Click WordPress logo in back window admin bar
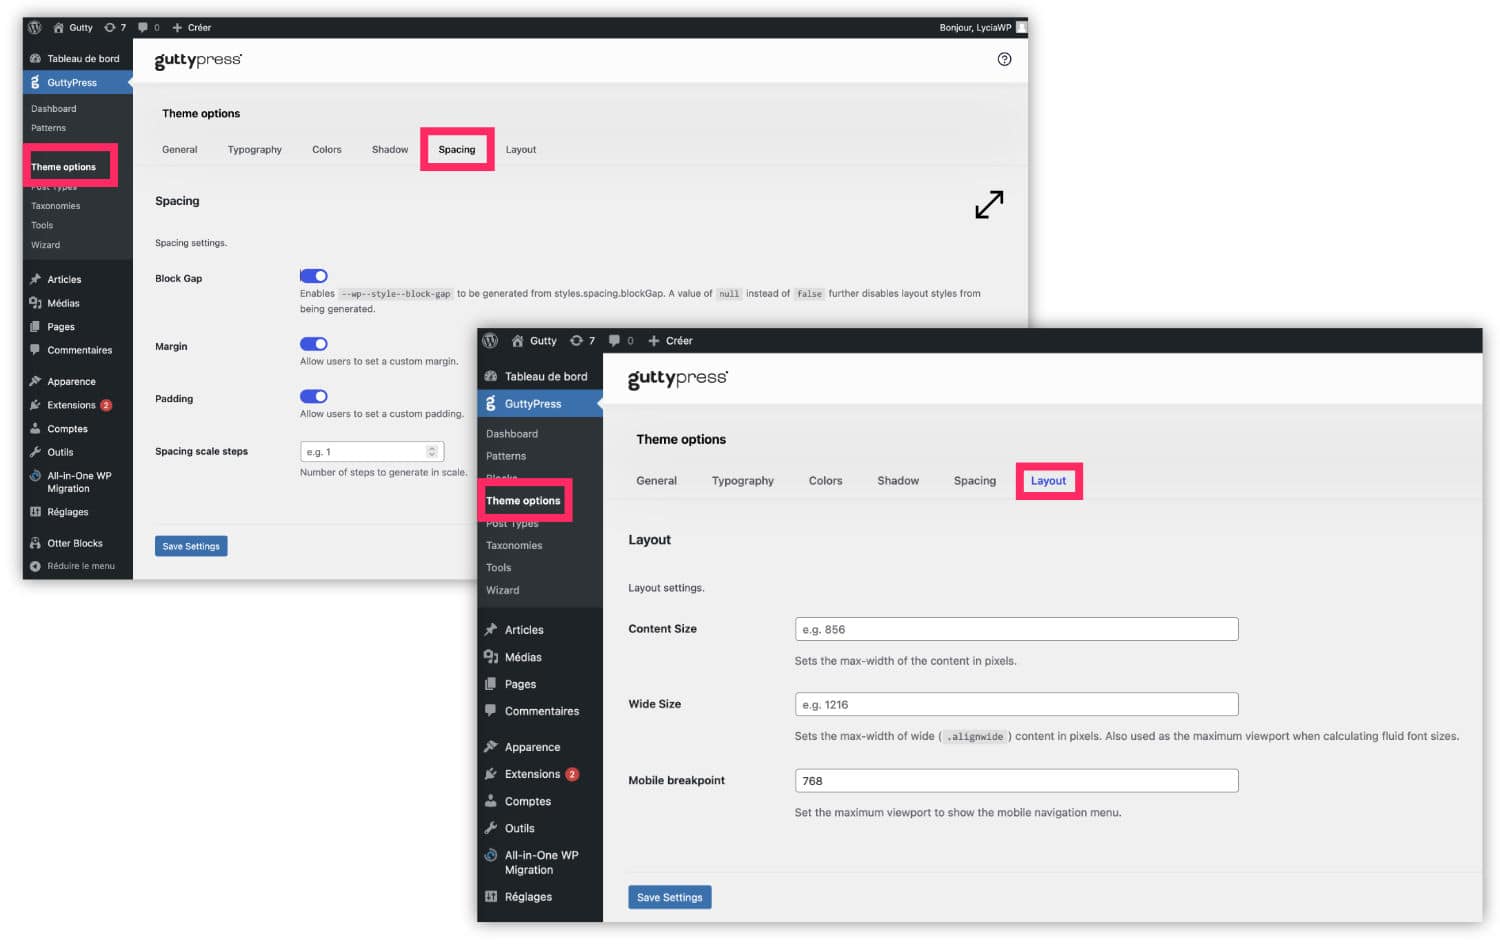Image resolution: width=1500 pixels, height=944 pixels. (x=34, y=27)
